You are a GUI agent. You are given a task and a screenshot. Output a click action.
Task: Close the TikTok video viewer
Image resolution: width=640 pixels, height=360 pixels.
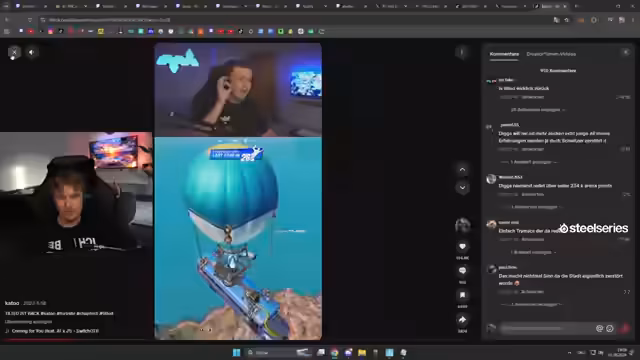click(x=14, y=52)
